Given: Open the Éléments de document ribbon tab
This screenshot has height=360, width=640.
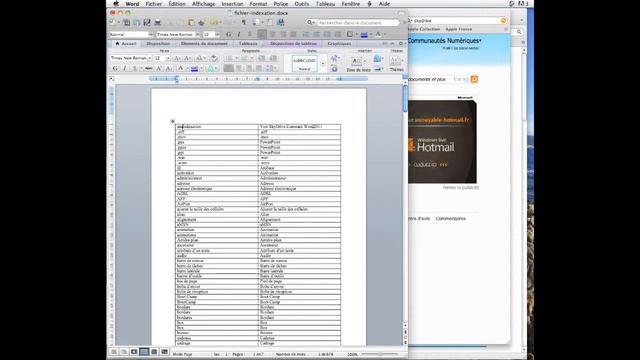Looking at the screenshot, I should coord(204,43).
